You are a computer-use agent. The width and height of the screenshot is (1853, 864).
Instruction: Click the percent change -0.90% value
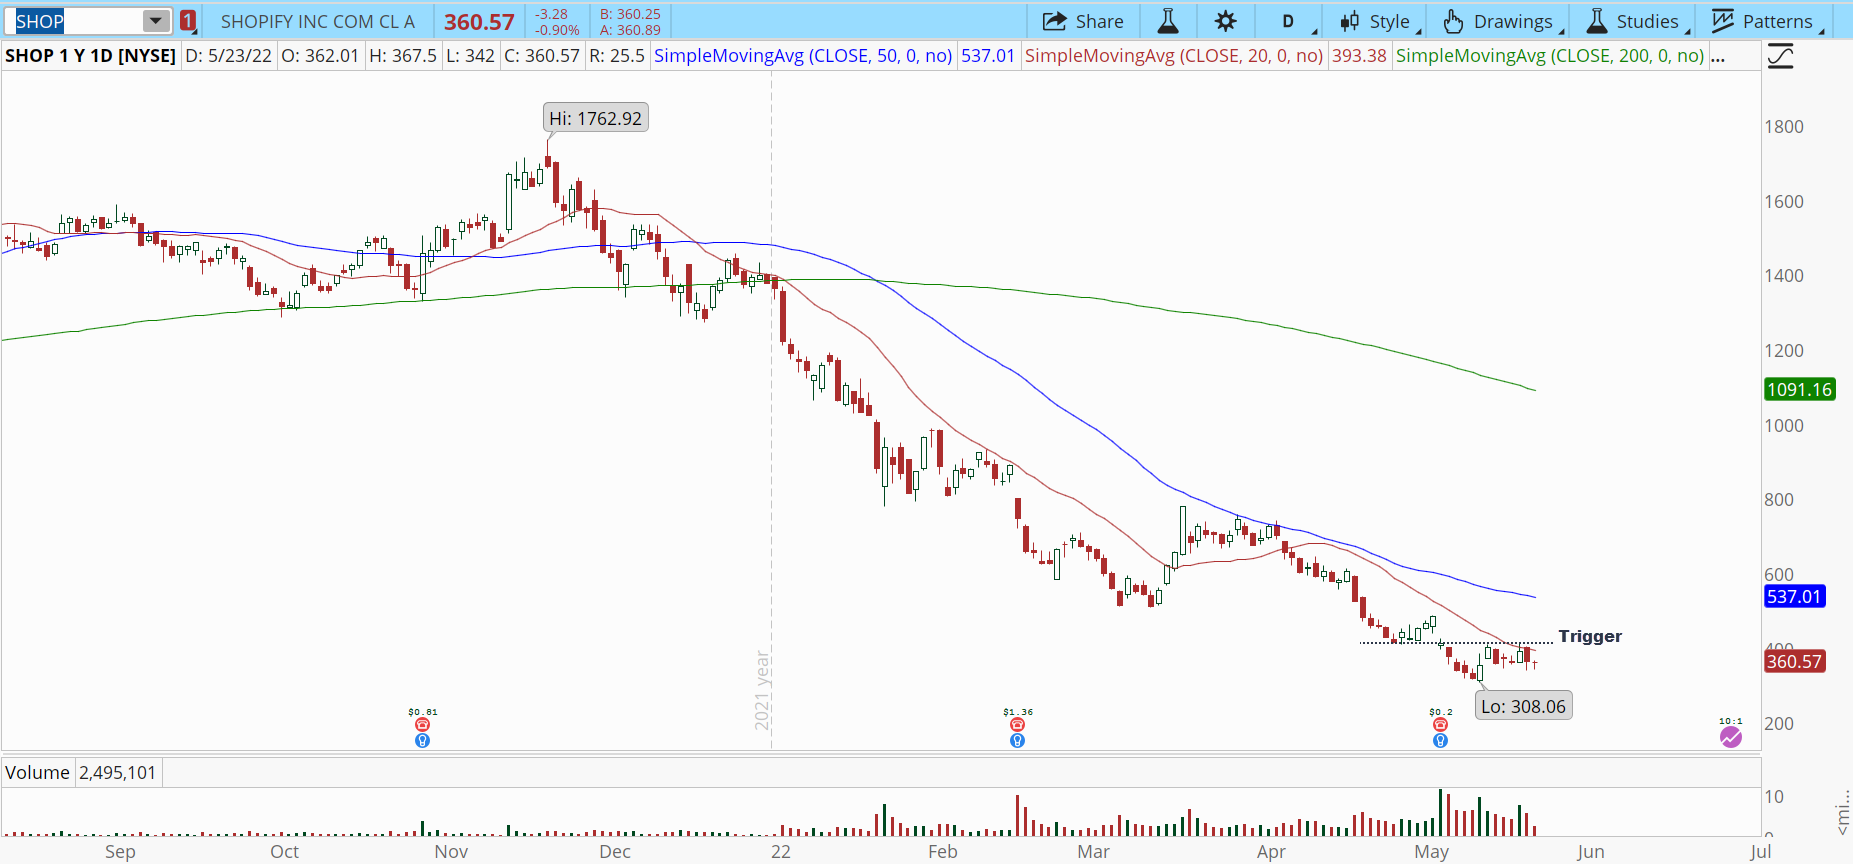(557, 30)
